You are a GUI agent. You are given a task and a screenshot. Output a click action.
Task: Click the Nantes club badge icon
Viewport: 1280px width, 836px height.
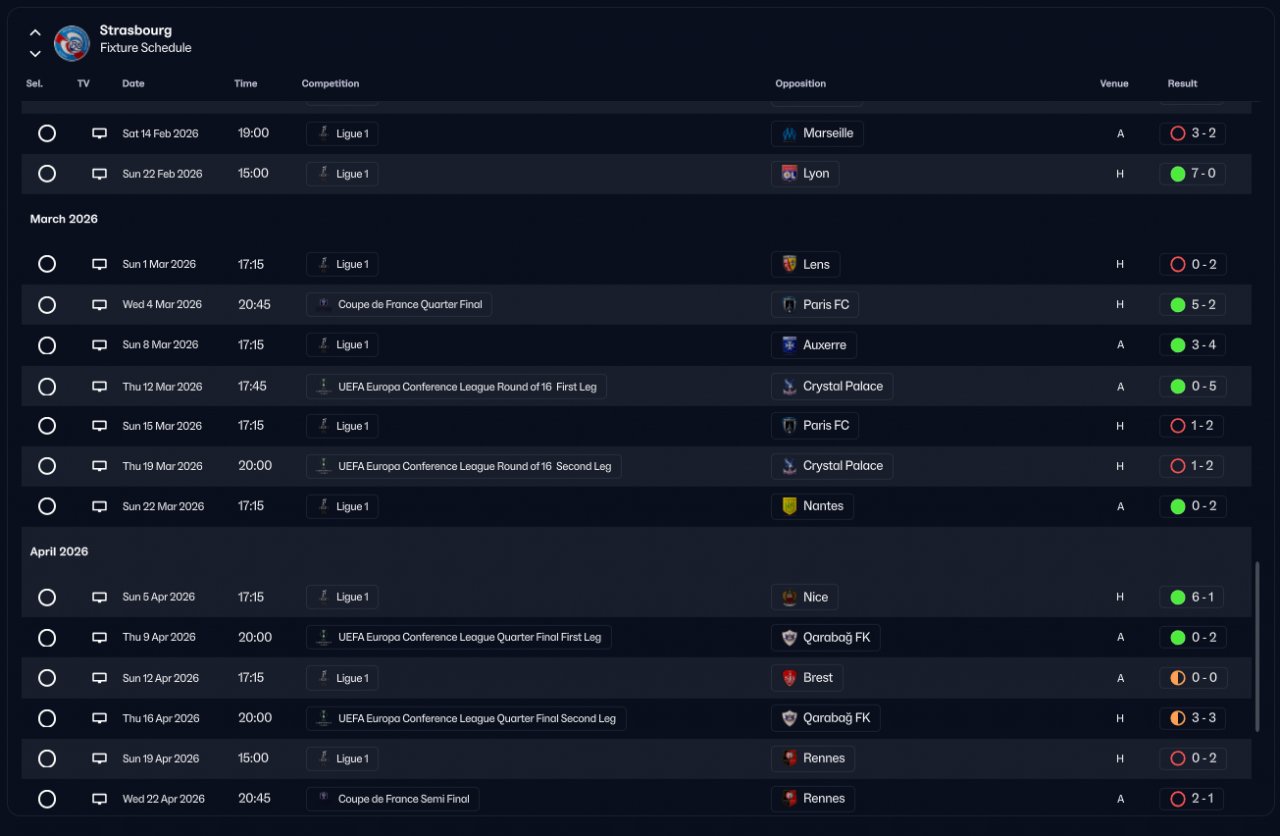[789, 506]
